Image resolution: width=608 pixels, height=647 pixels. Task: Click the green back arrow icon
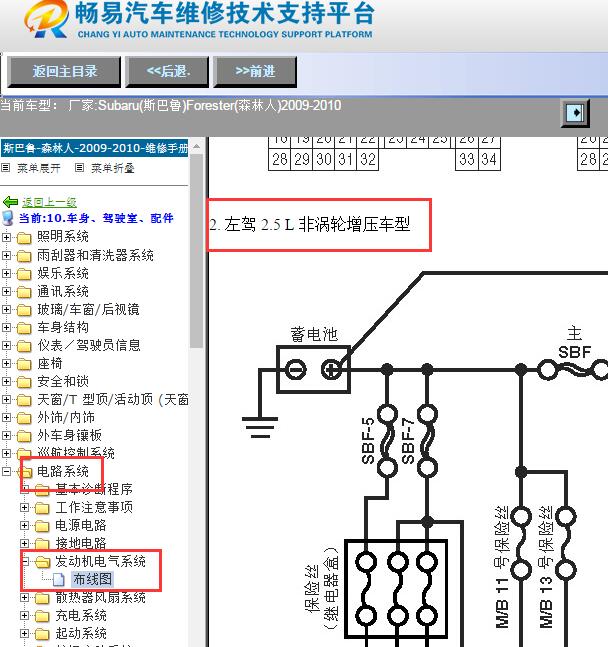point(10,202)
